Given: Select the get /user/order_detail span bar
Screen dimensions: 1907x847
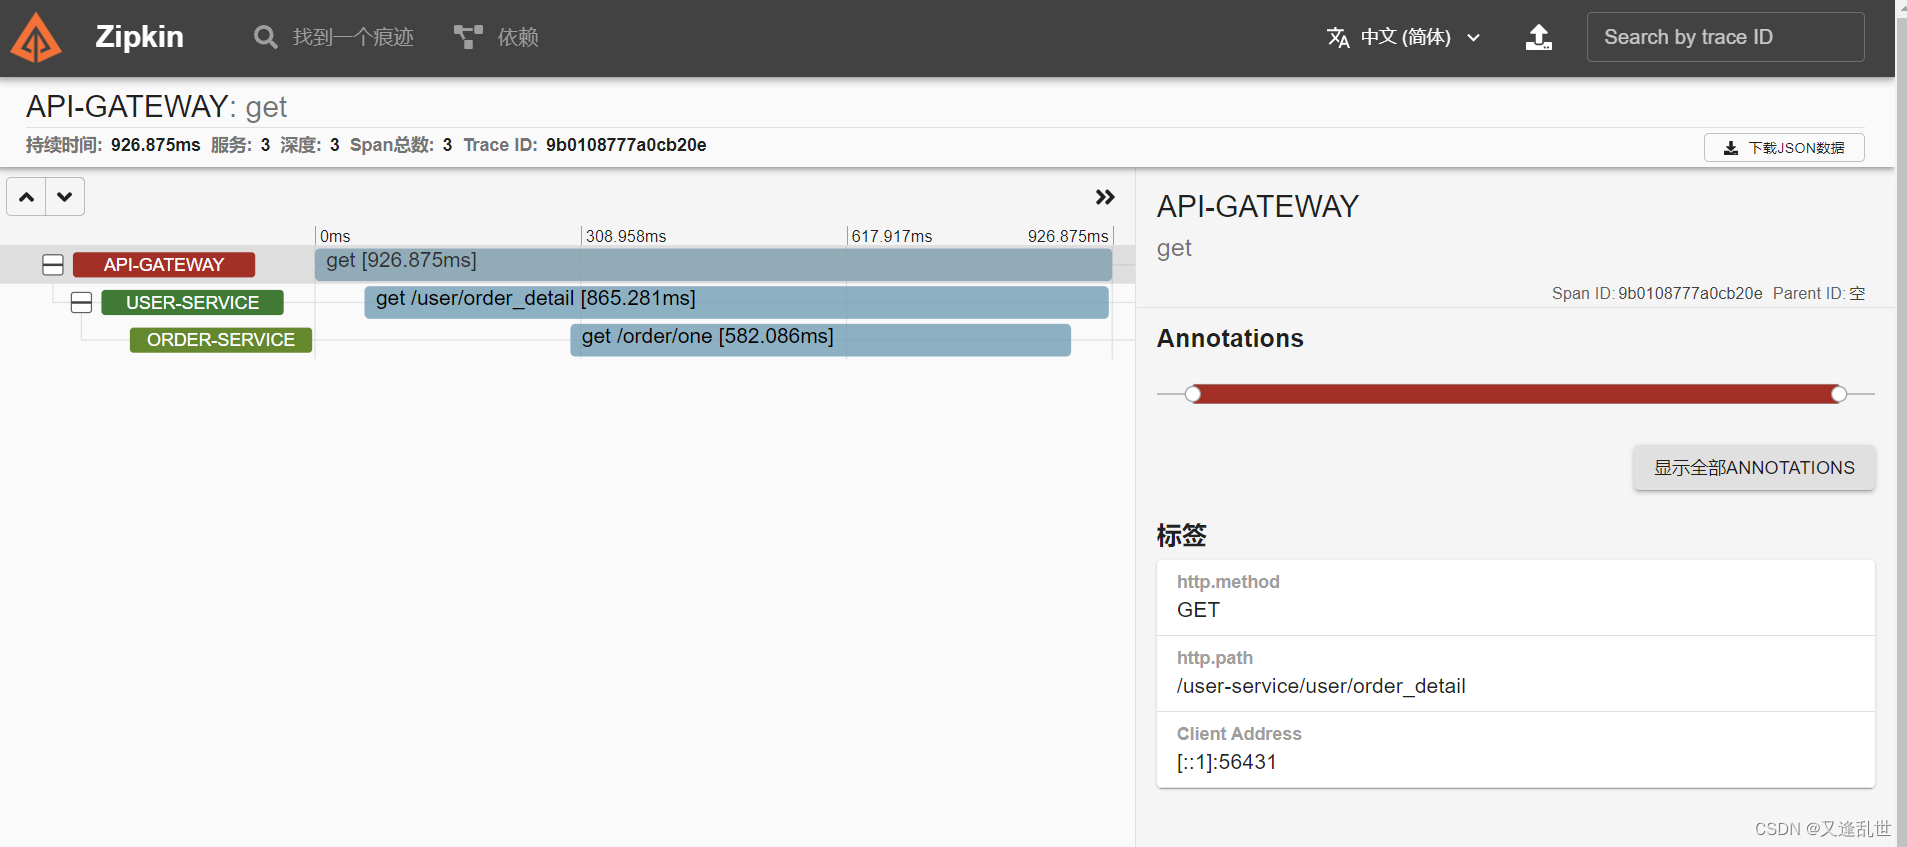Looking at the screenshot, I should [x=736, y=301].
